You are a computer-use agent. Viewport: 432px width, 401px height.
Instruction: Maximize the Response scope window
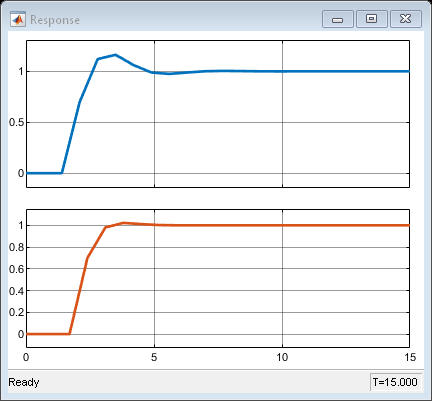click(x=372, y=19)
